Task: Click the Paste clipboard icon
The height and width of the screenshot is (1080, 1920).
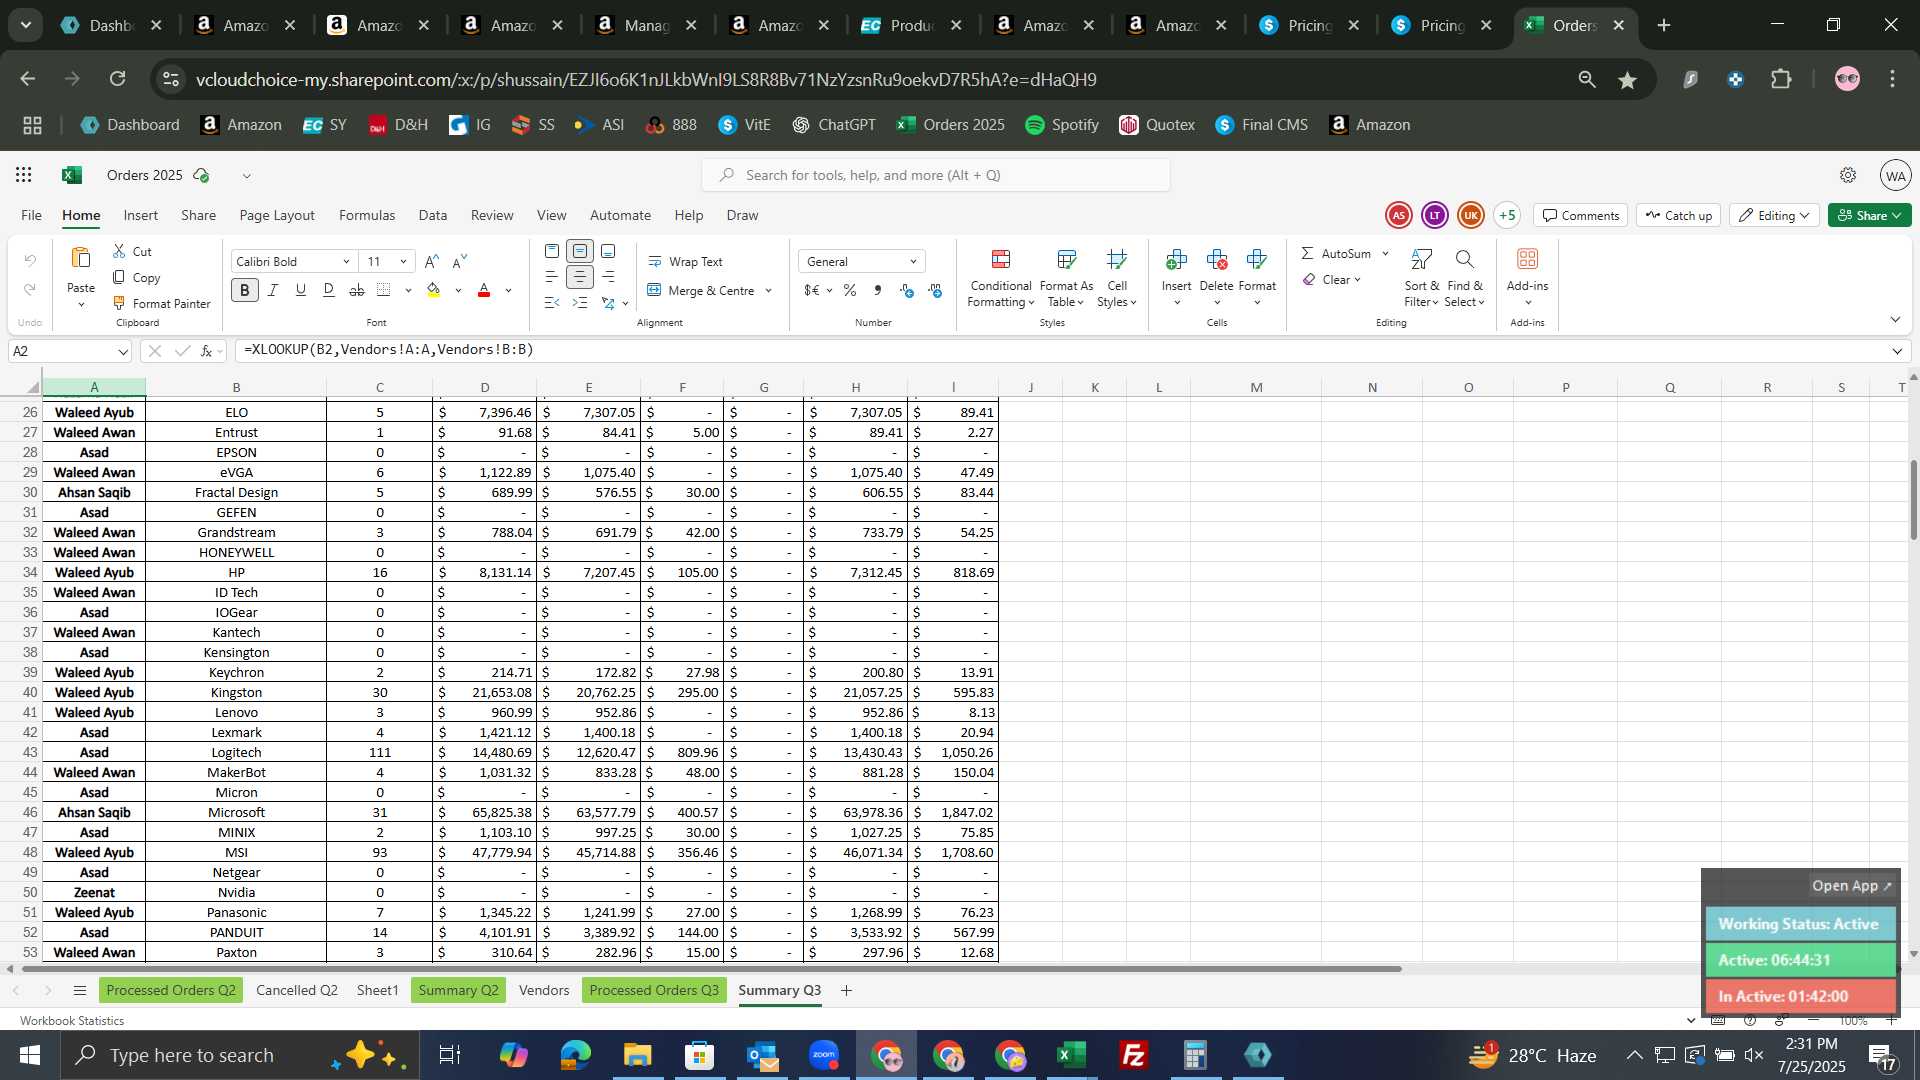Action: tap(80, 258)
